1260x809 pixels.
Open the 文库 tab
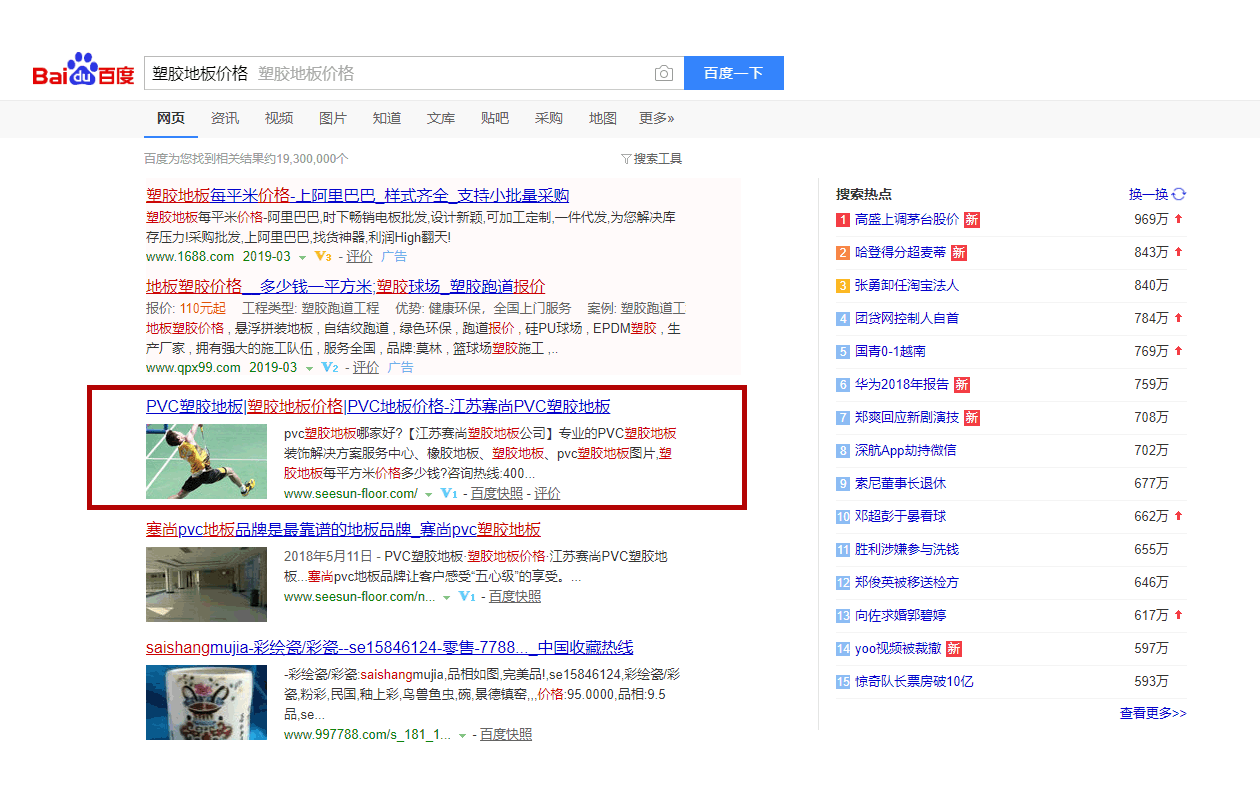pyautogui.click(x=441, y=118)
